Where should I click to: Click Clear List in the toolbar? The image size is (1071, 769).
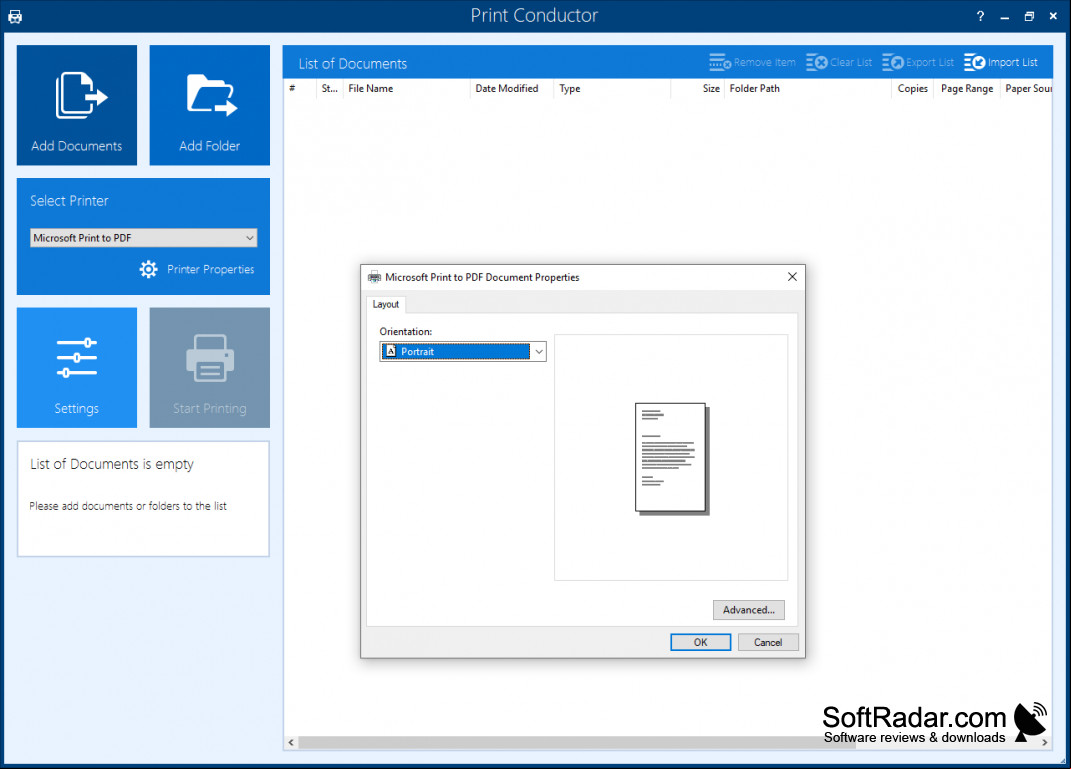[x=839, y=62]
